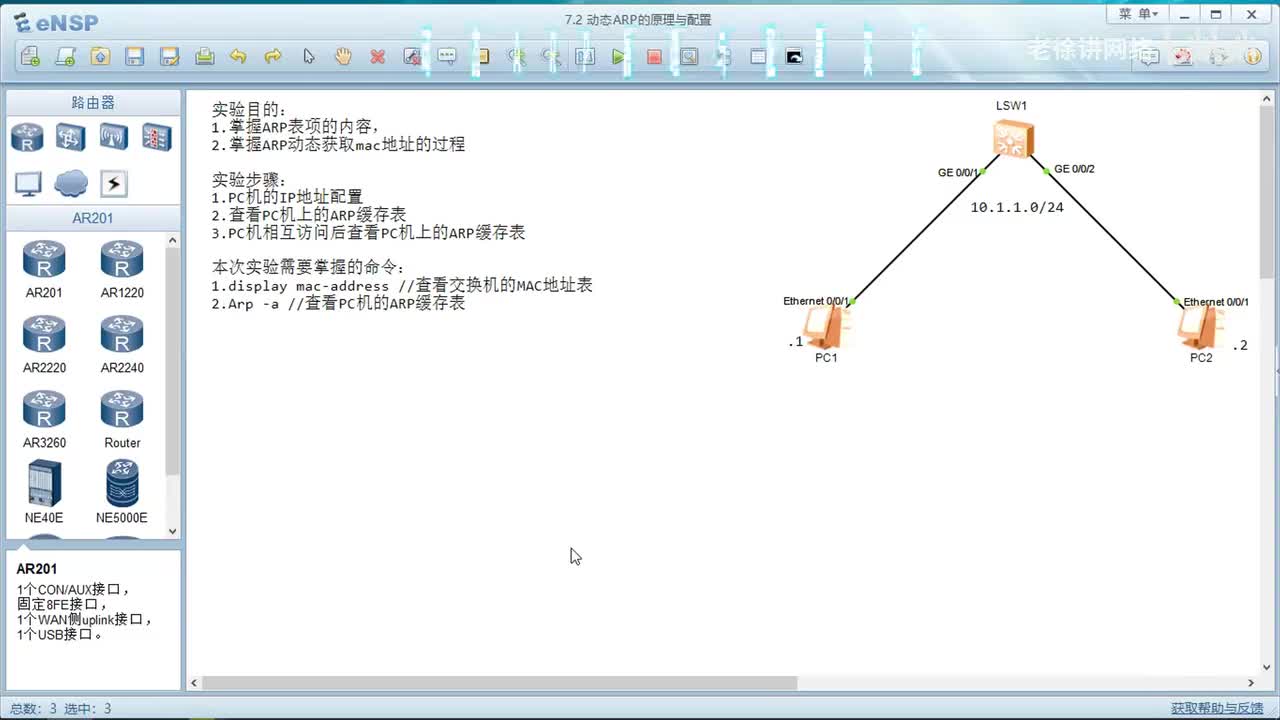Click the GE 0/0/2 interface label

point(1074,169)
